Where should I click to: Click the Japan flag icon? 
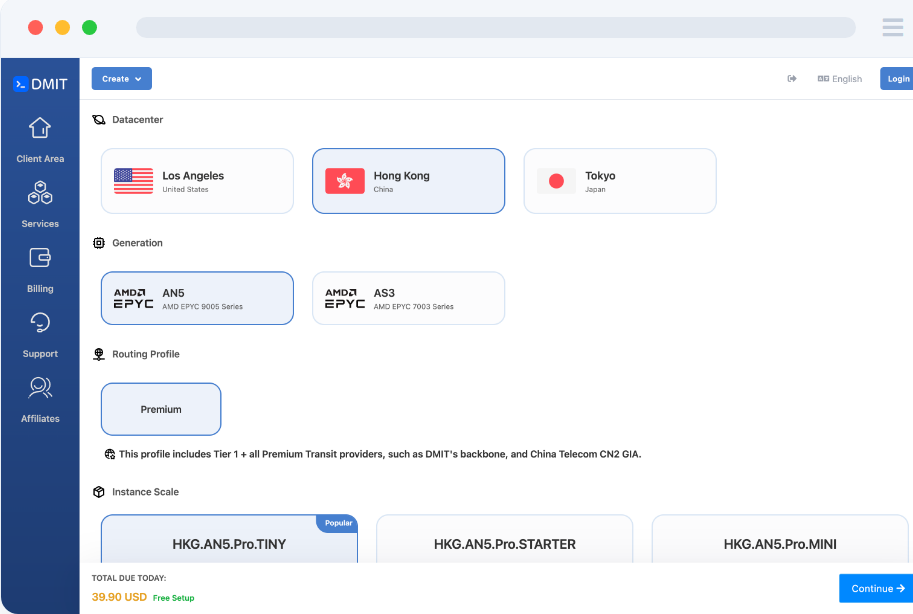[x=556, y=181]
